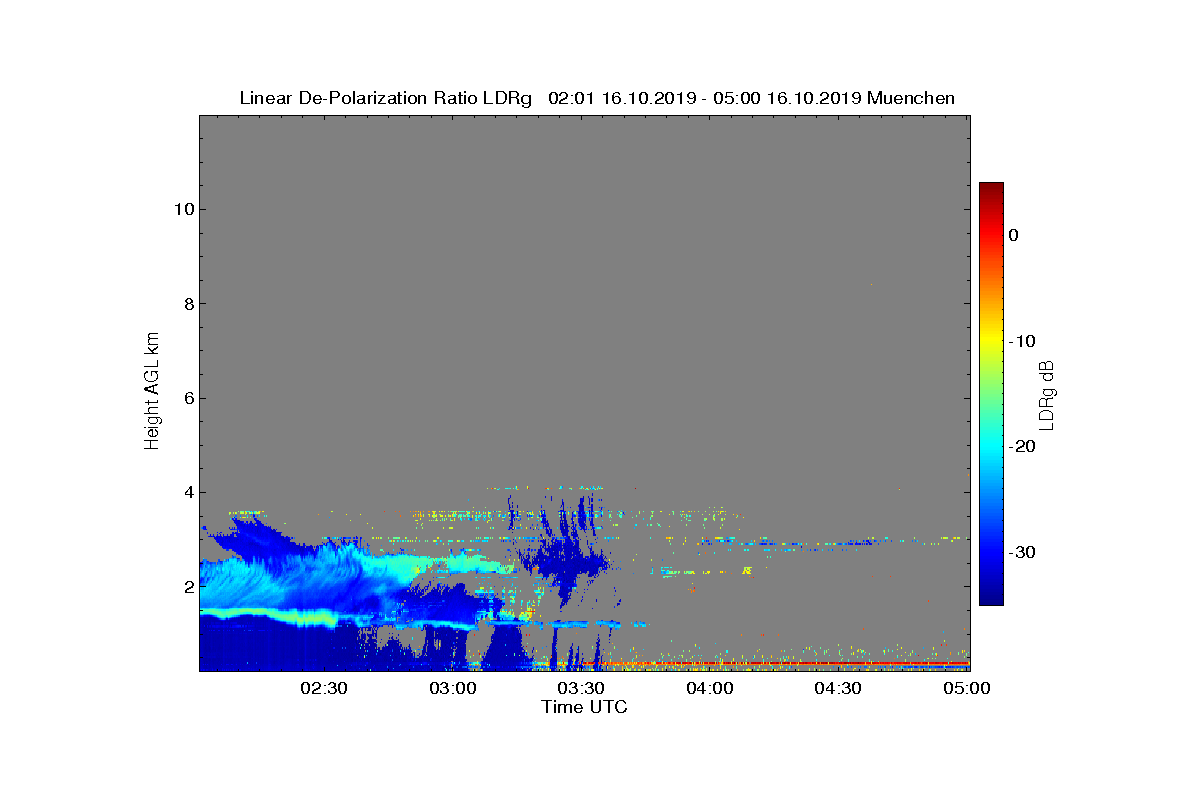Click the 03:00 time tick label
1200x800 pixels.
tap(452, 689)
